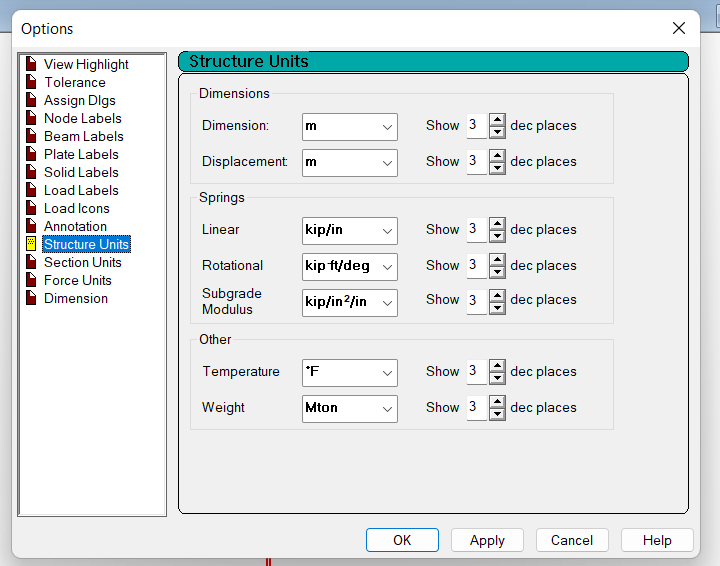
Task: Click the Section Units page icon
Action: pos(31,261)
